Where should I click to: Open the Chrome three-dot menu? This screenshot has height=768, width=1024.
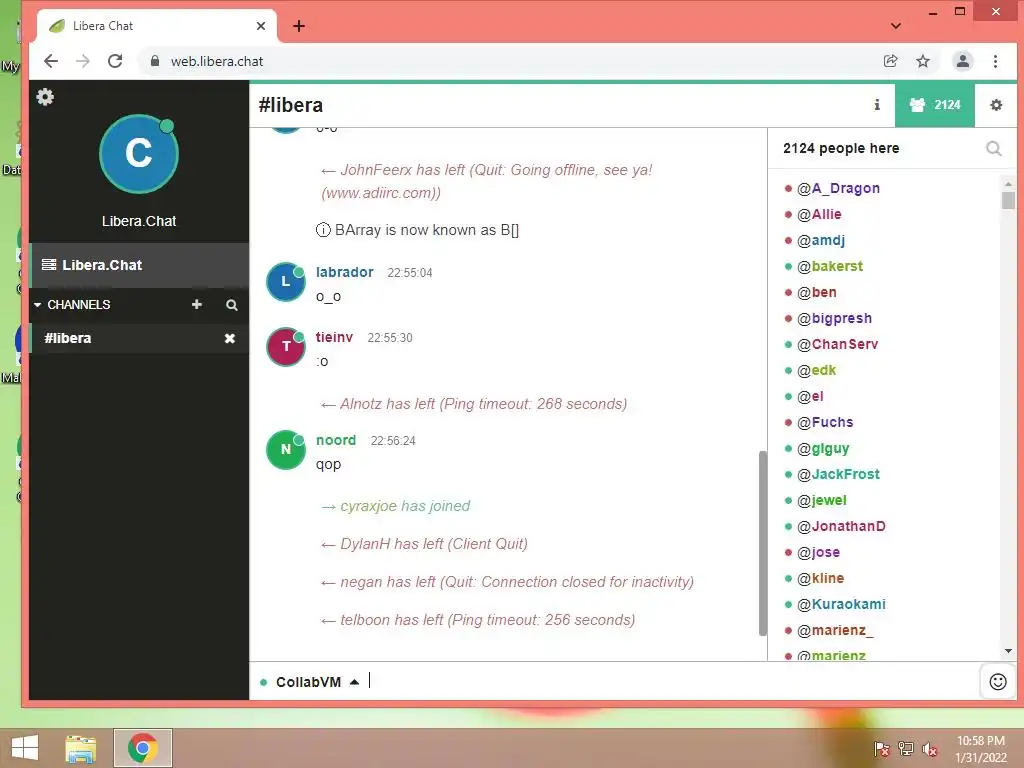tap(995, 61)
